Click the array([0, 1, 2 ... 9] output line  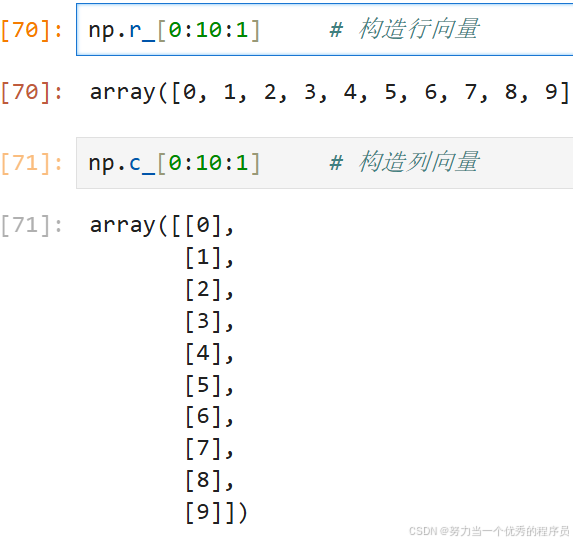330,92
